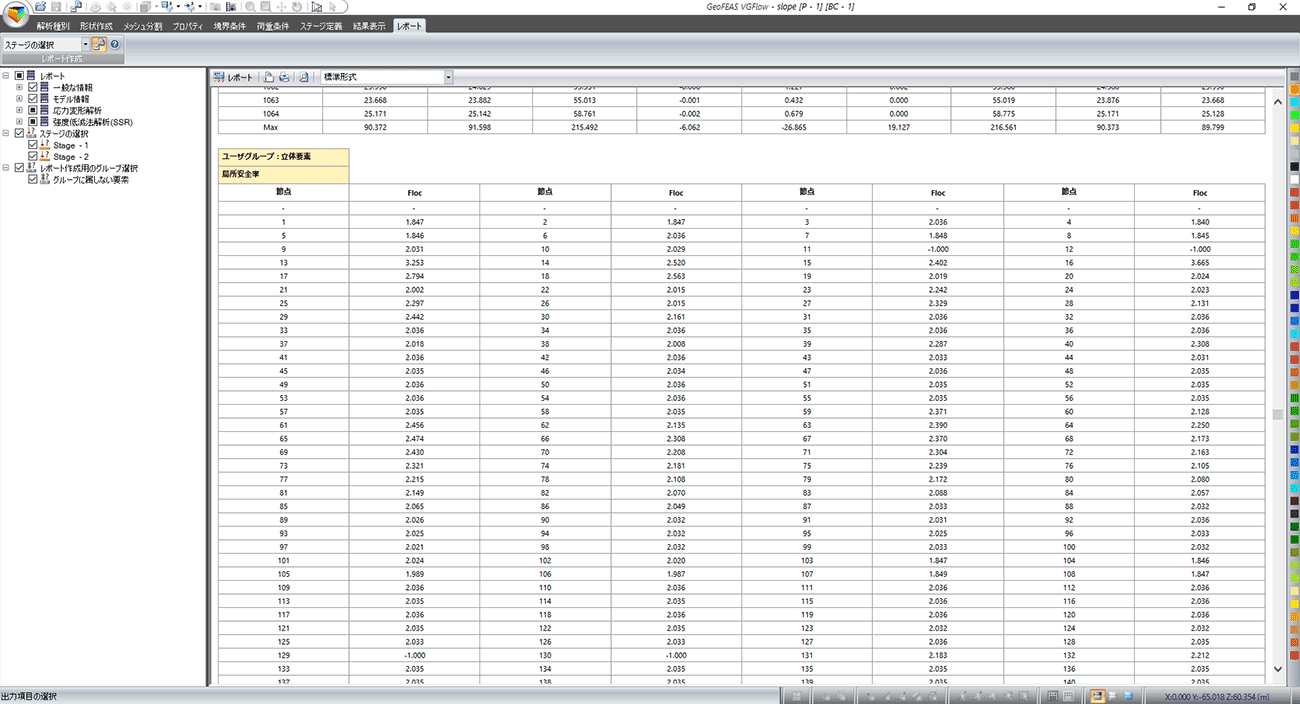The height and width of the screenshot is (704, 1300).
Task: Open the GeoFEAS application logo menu
Action: [14, 14]
